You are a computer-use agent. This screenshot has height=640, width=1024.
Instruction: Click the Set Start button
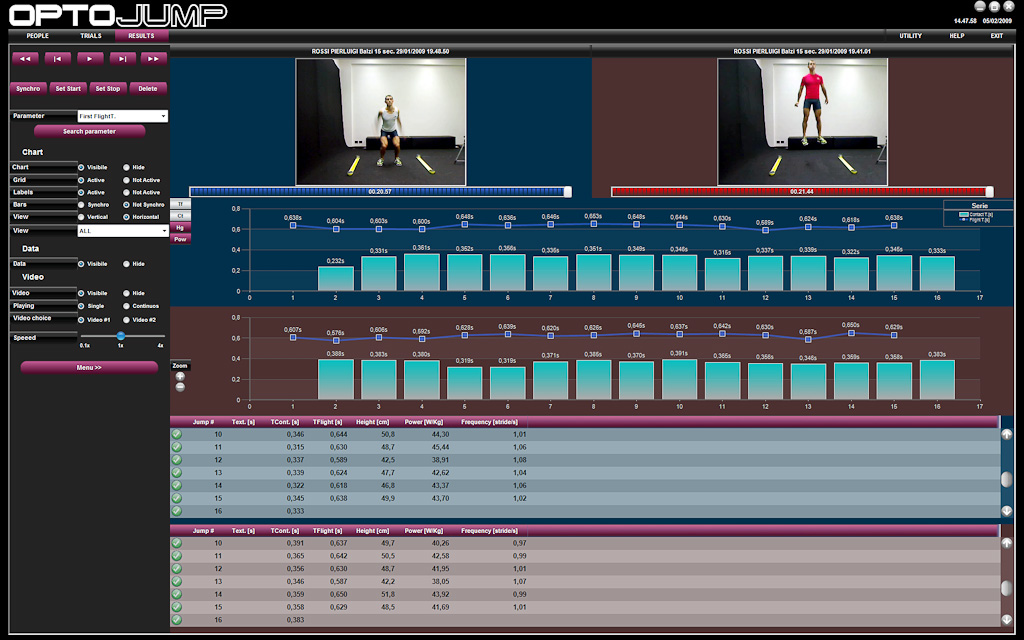69,89
